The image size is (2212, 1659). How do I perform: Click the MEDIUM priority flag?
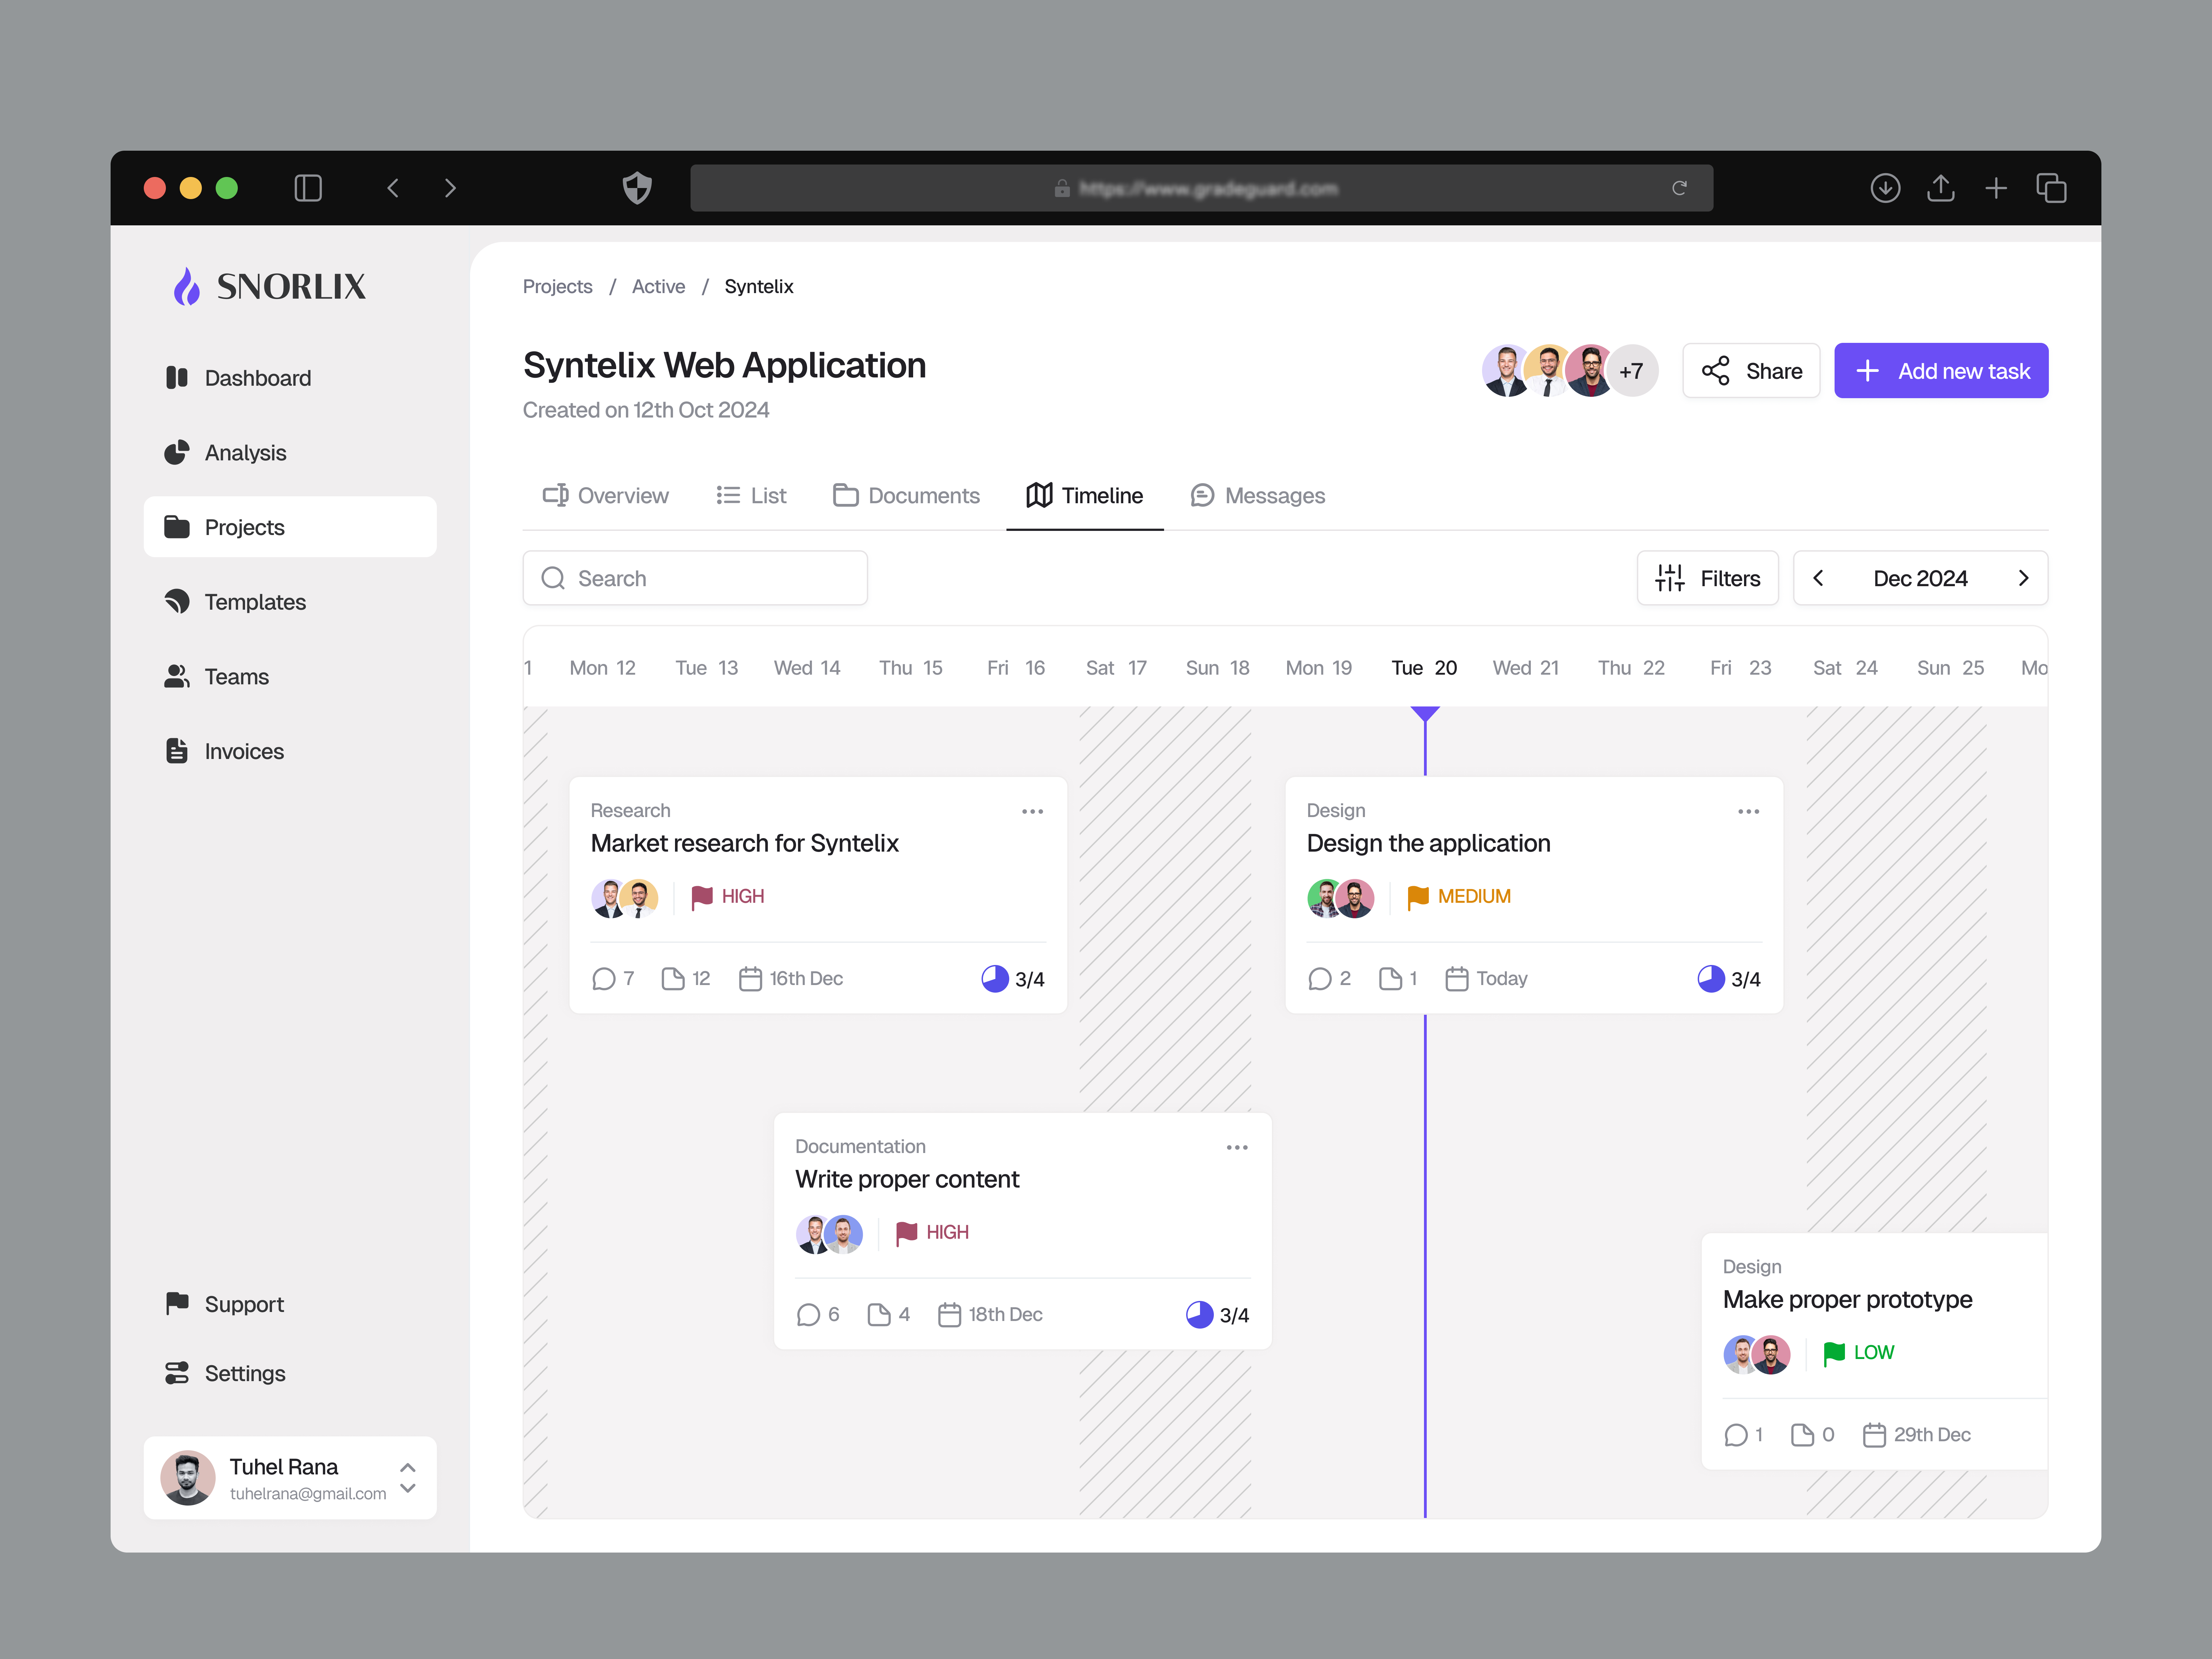(1459, 897)
